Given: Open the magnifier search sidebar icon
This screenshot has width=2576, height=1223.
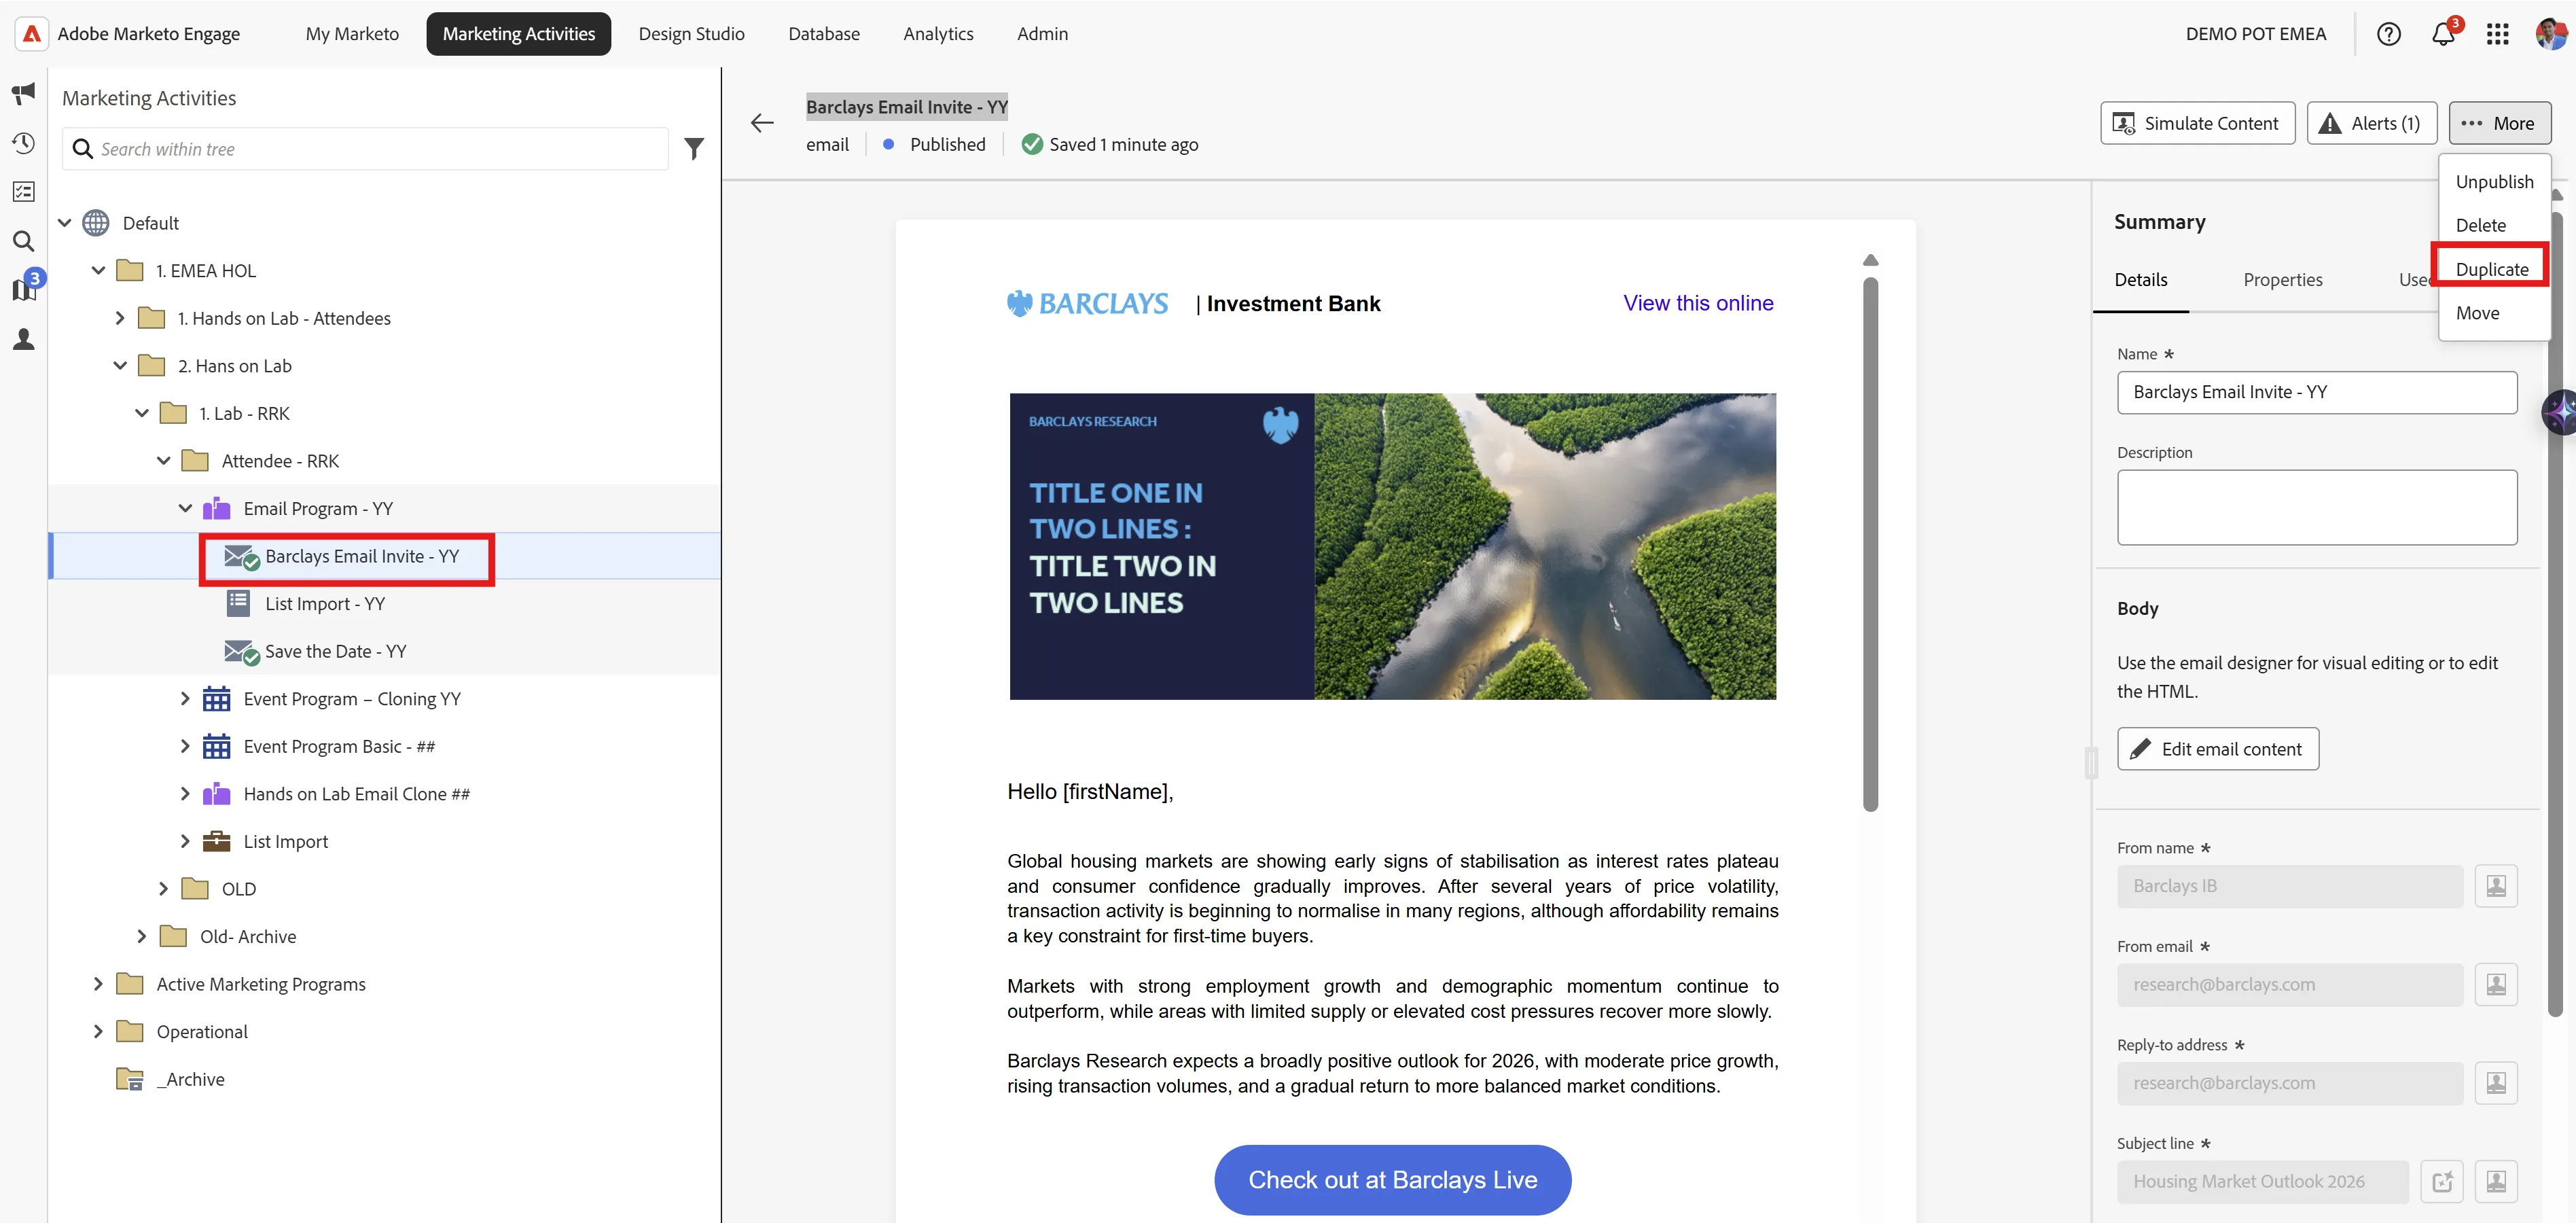Looking at the screenshot, I should [x=24, y=241].
